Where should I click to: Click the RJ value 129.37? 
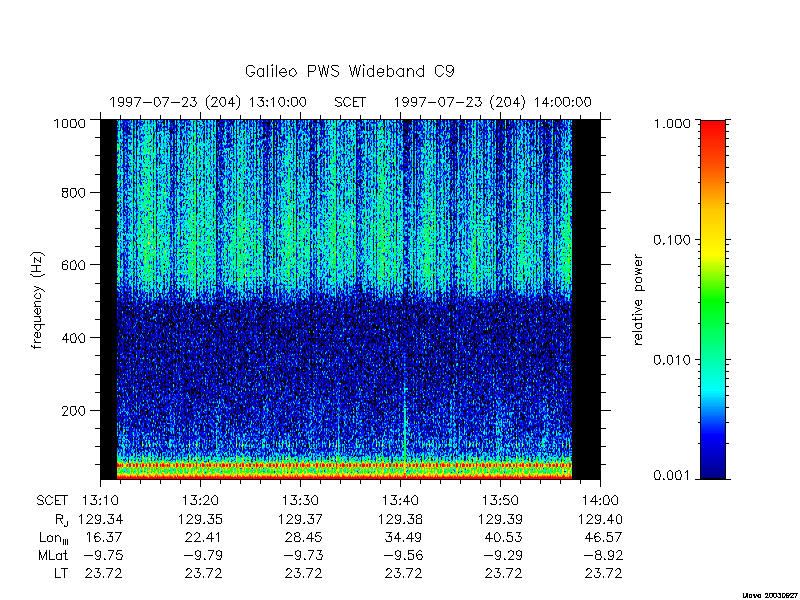[x=300, y=519]
